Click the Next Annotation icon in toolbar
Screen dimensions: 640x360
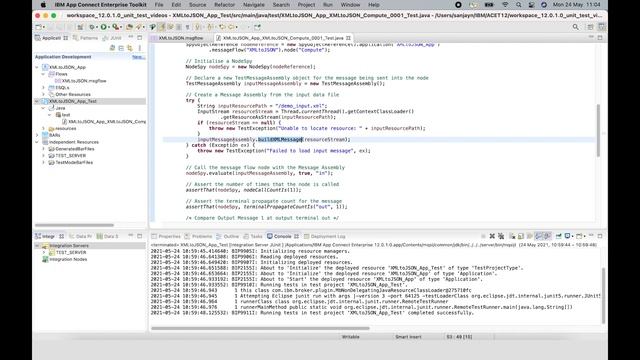click(x=198, y=27)
